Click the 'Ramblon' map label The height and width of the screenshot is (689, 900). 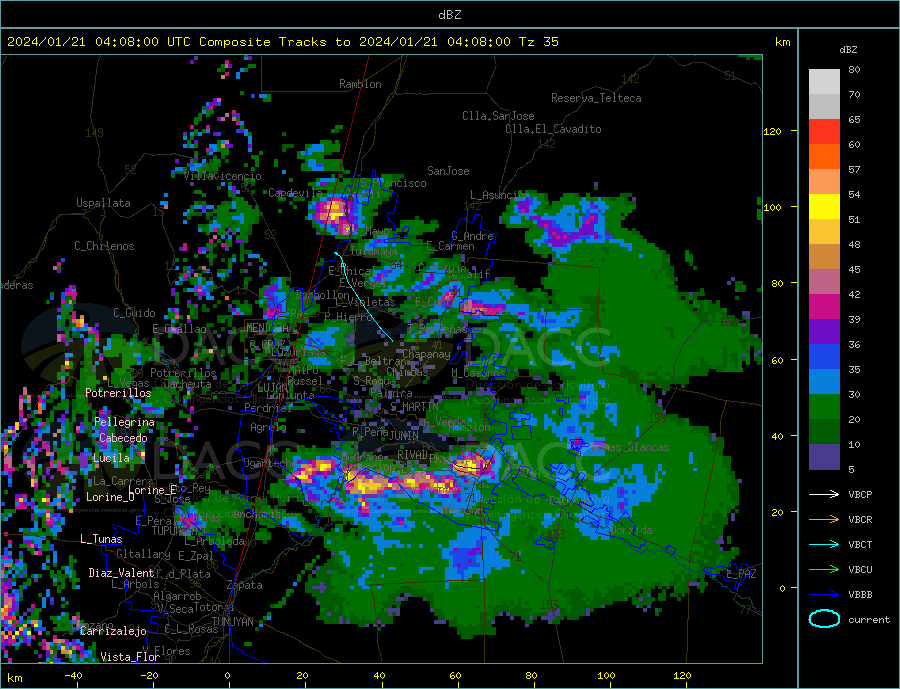click(x=360, y=84)
